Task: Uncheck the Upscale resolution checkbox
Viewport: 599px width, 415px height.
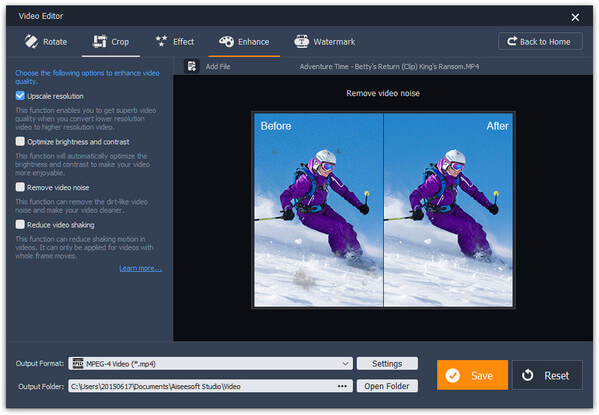Action: tap(20, 96)
